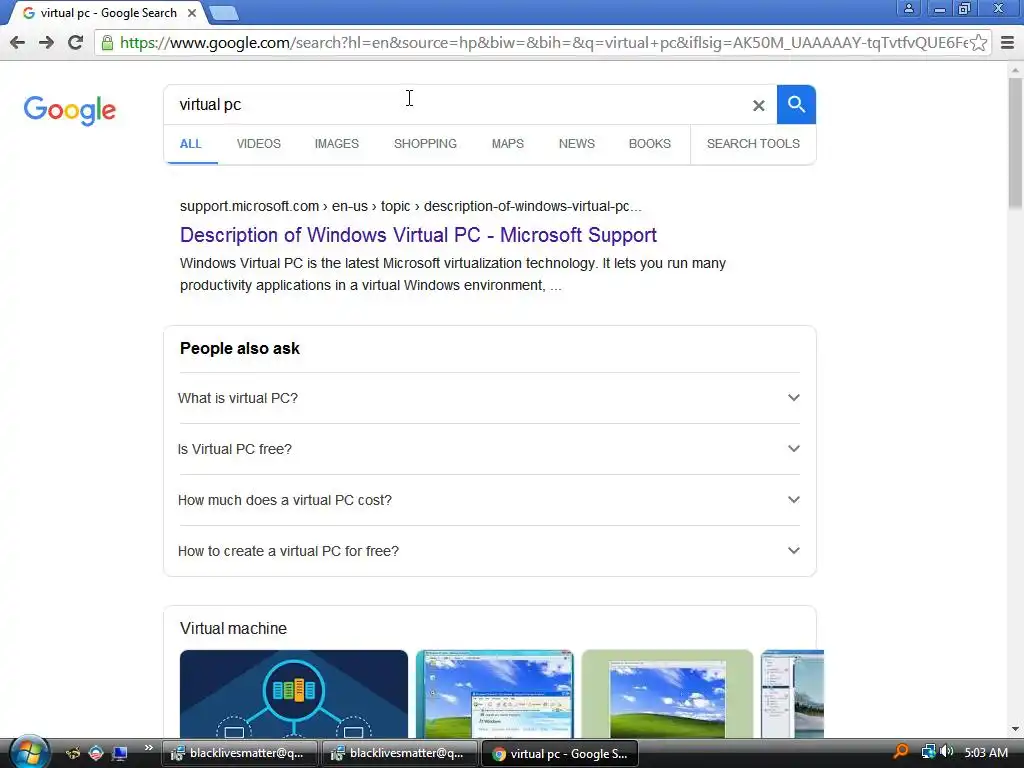Click the browser address bar URL

click(543, 42)
